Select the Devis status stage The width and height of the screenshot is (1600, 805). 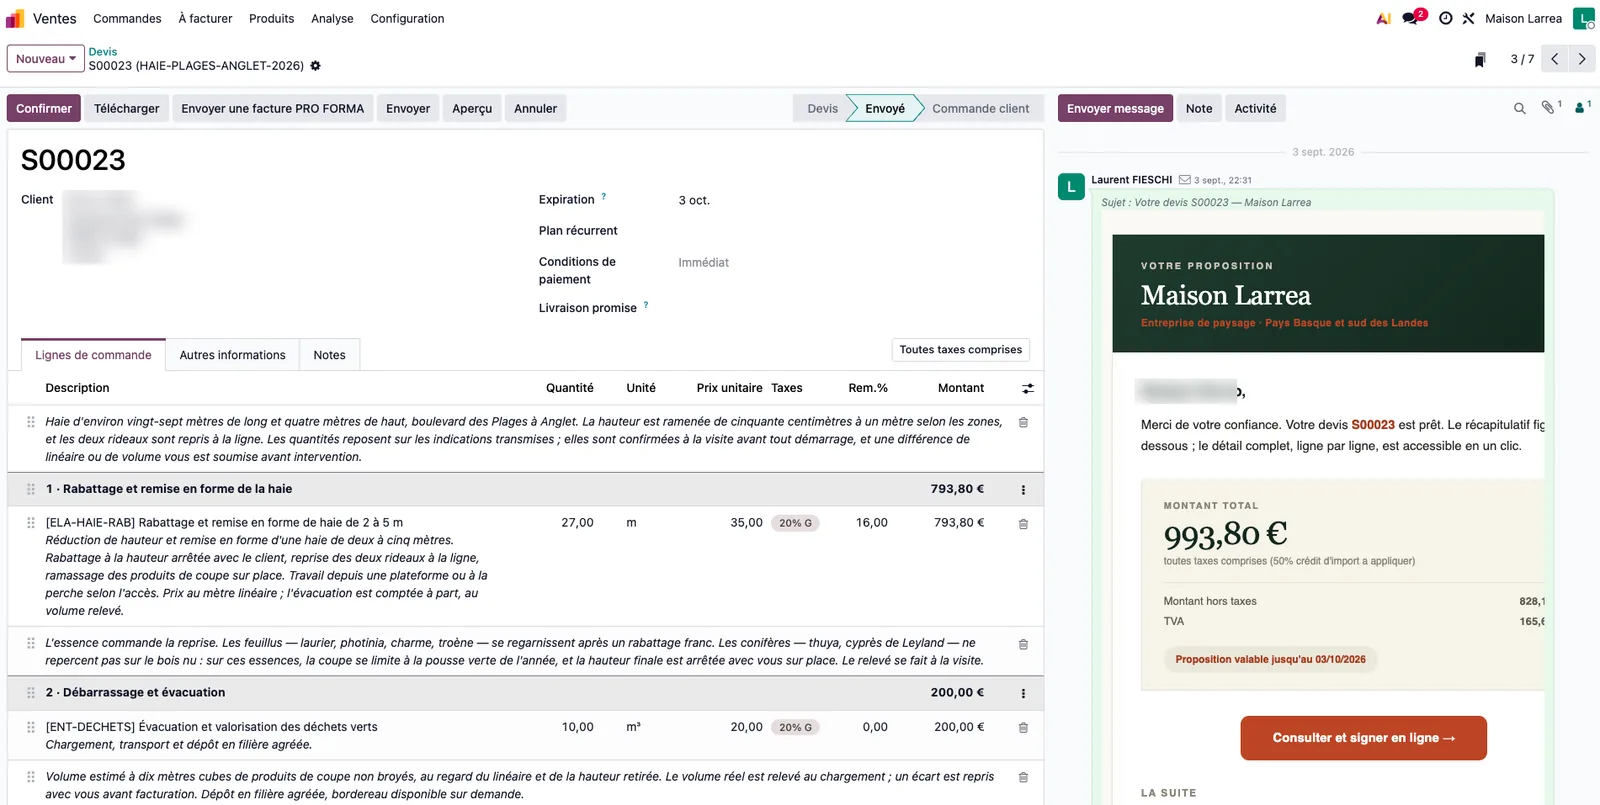pyautogui.click(x=822, y=108)
